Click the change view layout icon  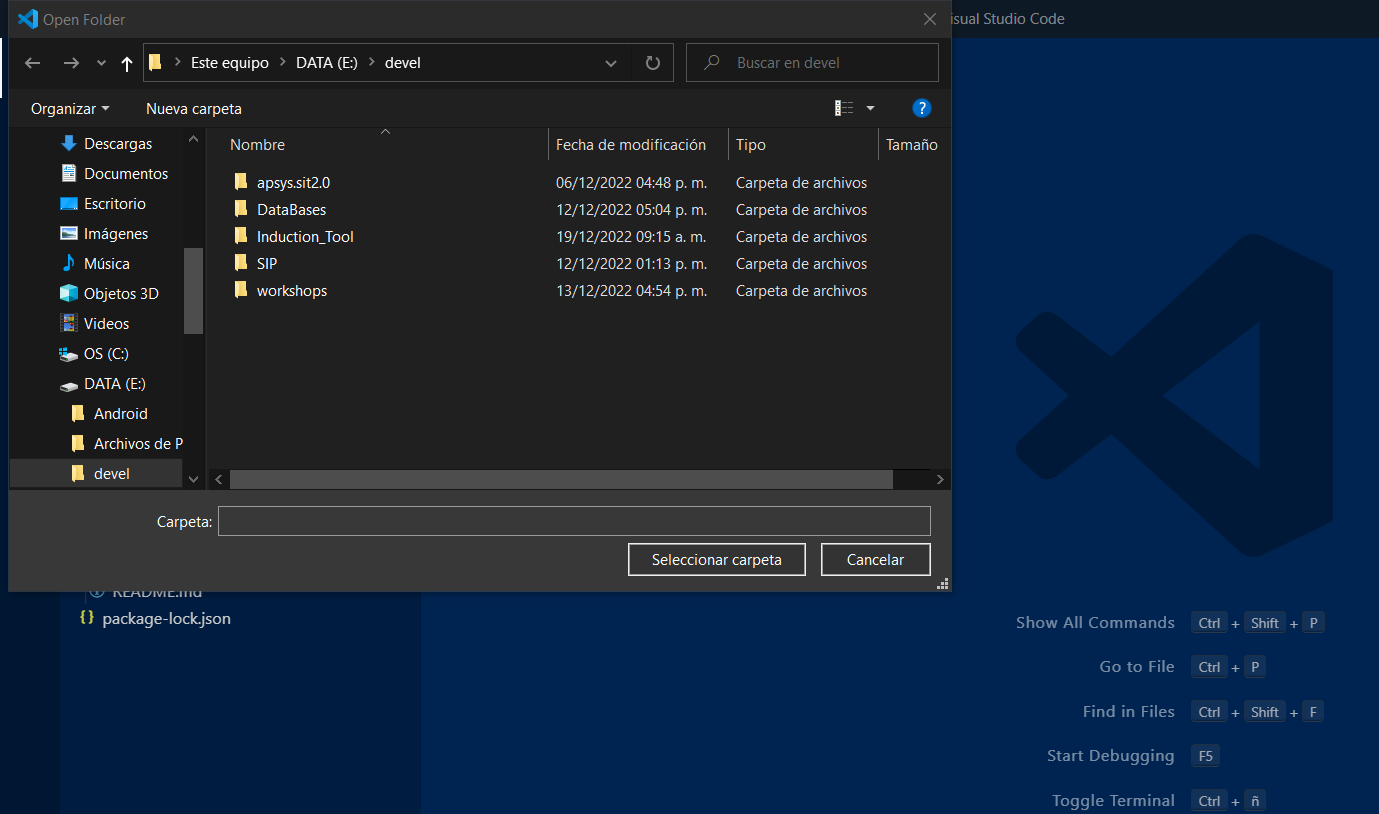(x=845, y=108)
